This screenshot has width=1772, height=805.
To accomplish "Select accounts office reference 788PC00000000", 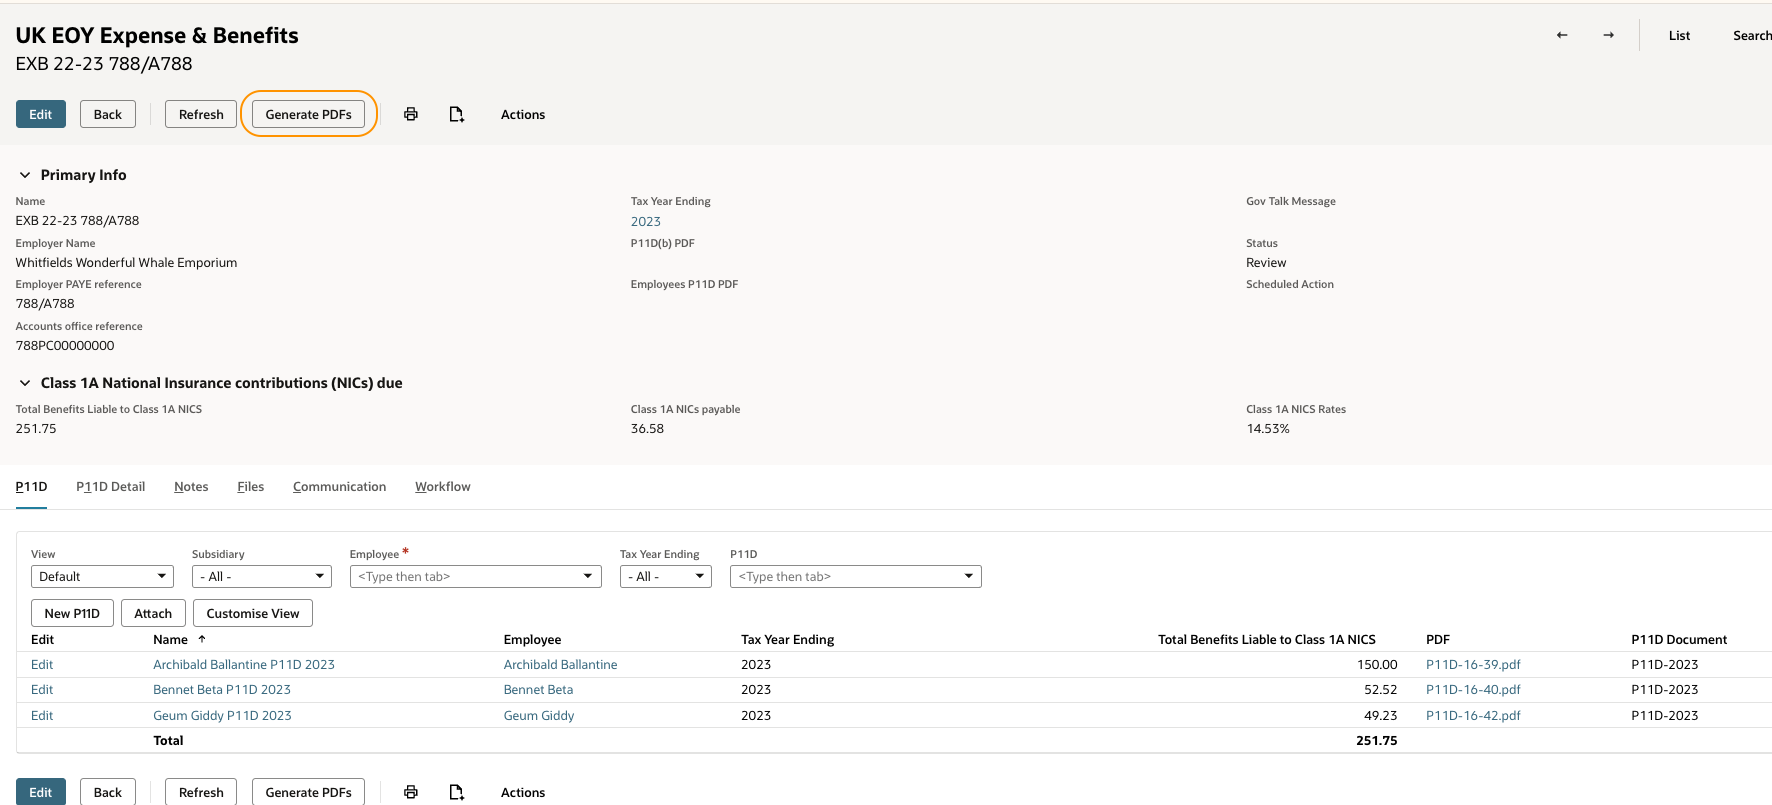I will click(65, 346).
